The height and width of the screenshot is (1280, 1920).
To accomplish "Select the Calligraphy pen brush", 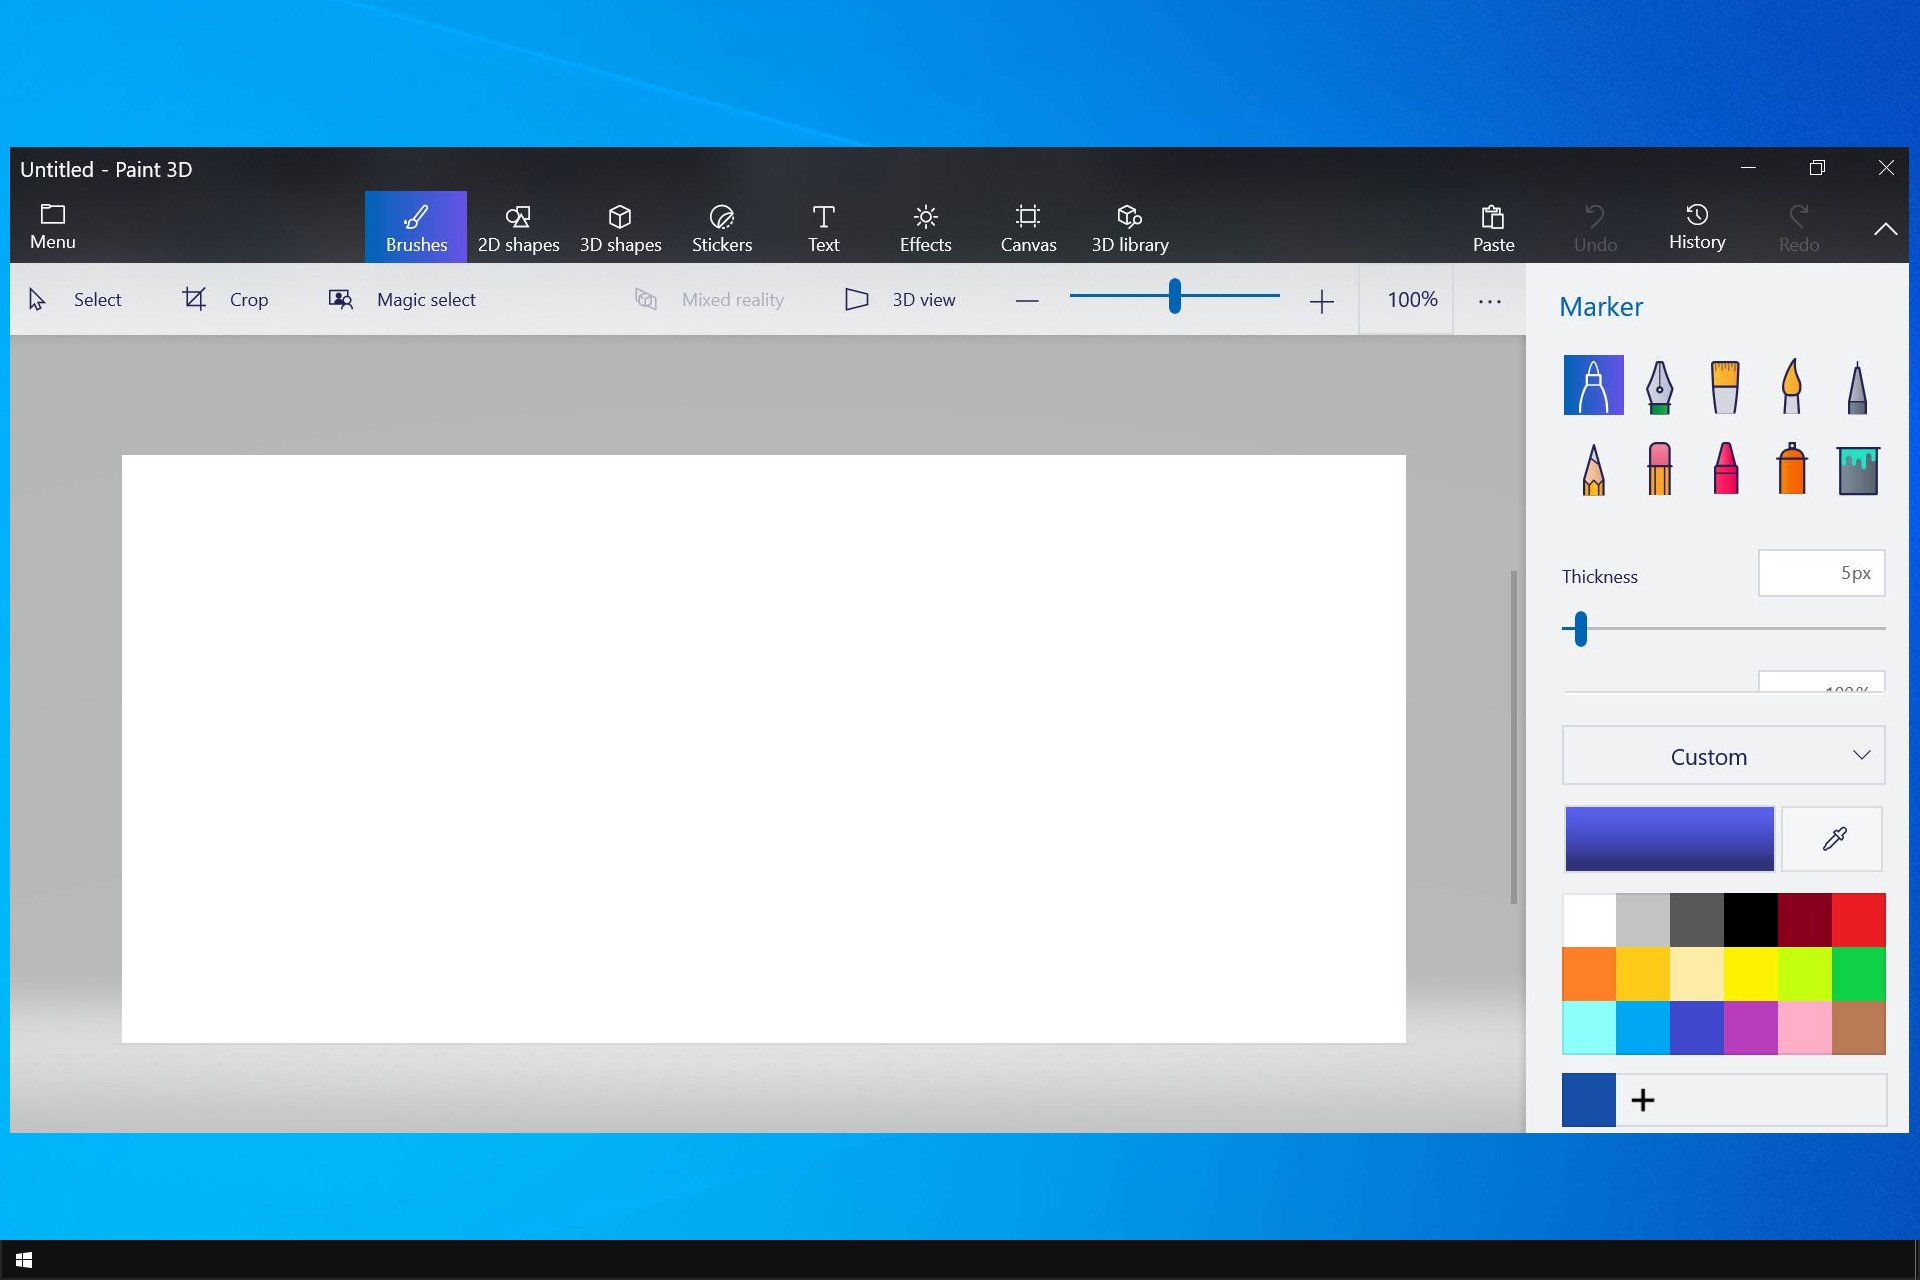I will coord(1659,386).
